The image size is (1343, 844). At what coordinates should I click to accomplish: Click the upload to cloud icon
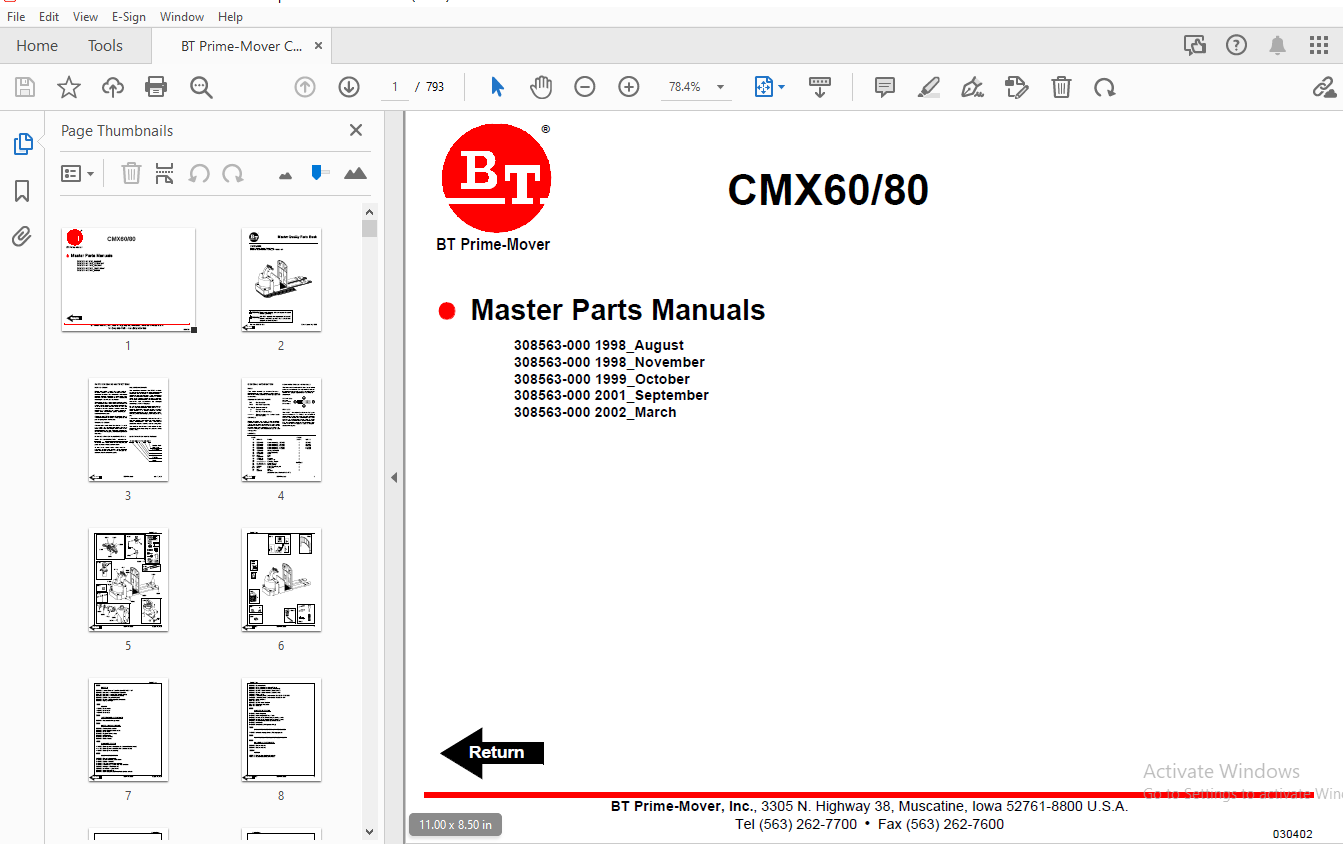click(113, 88)
